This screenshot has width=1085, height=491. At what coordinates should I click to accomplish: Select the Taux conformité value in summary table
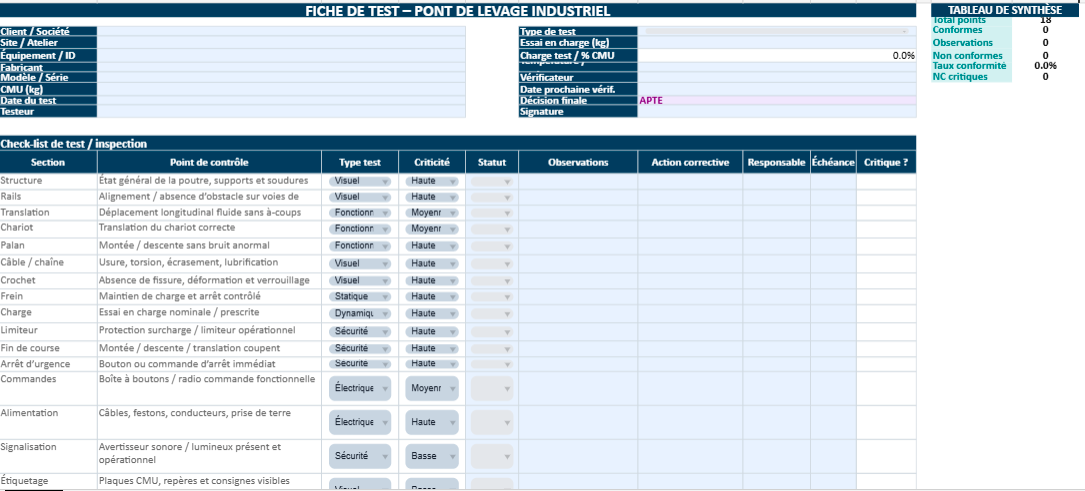tap(1045, 65)
